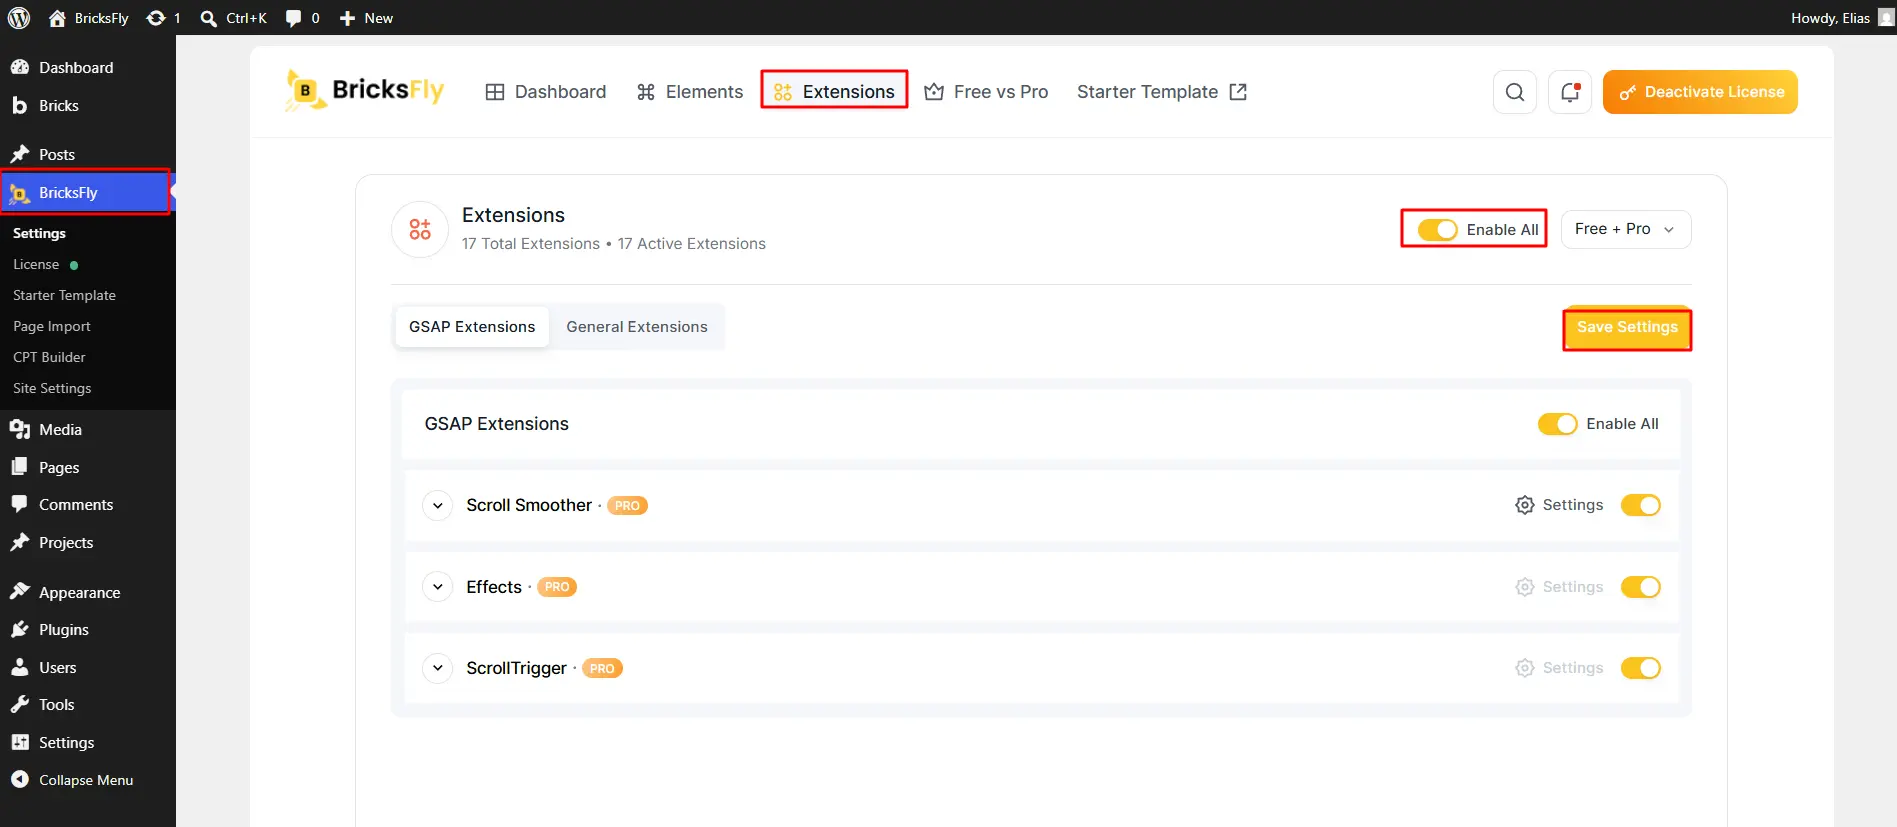The image size is (1897, 827).
Task: Disable the Effects extension toggle
Action: click(1641, 587)
